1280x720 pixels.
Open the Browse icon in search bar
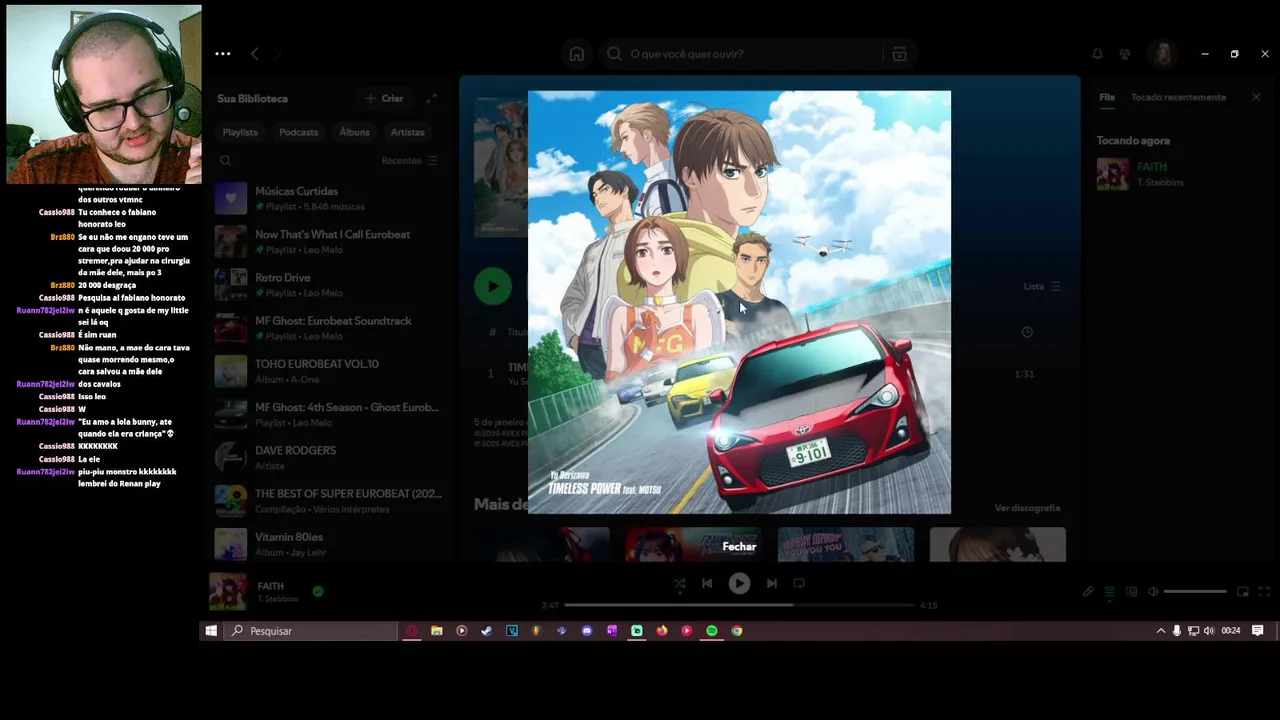pos(899,54)
